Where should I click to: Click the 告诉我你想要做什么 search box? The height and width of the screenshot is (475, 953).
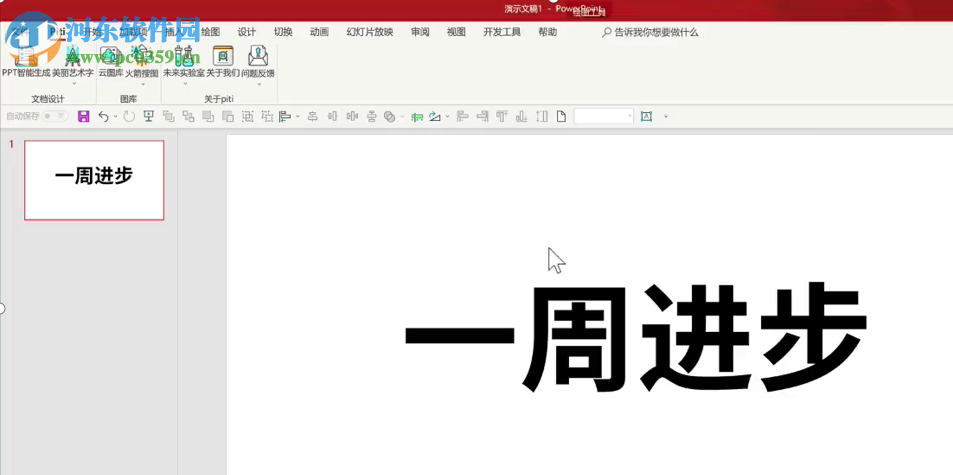(x=650, y=33)
